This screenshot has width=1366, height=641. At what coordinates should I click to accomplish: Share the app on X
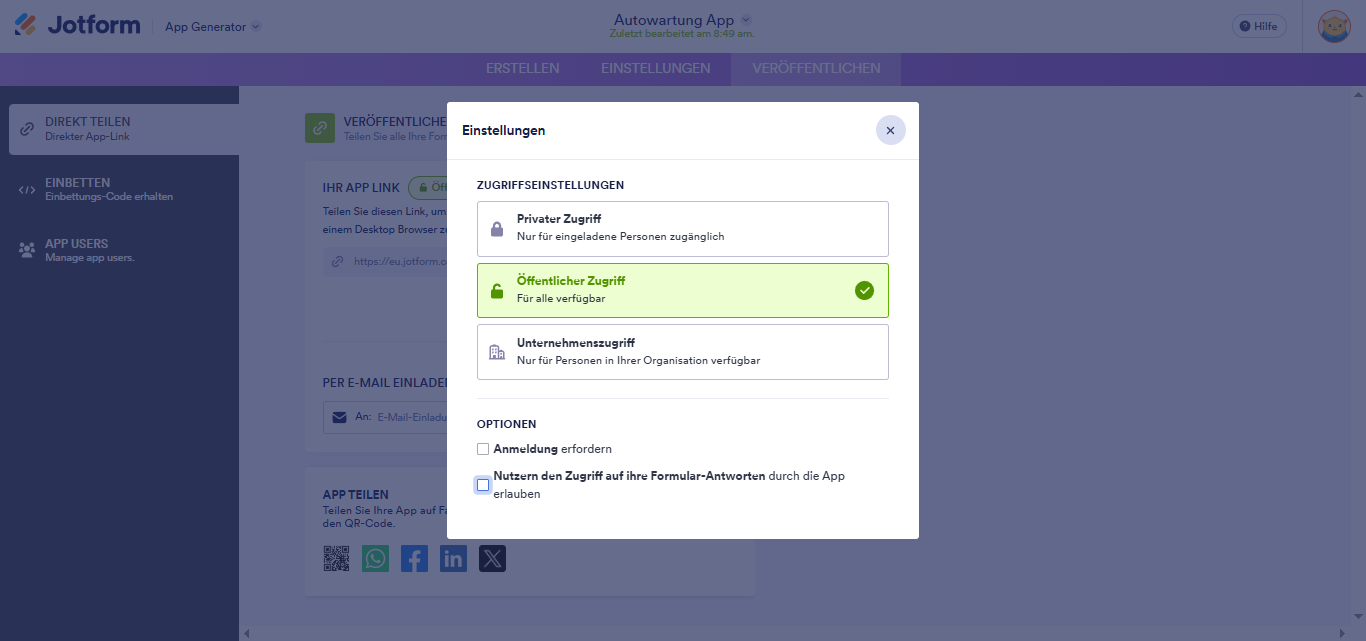point(492,558)
